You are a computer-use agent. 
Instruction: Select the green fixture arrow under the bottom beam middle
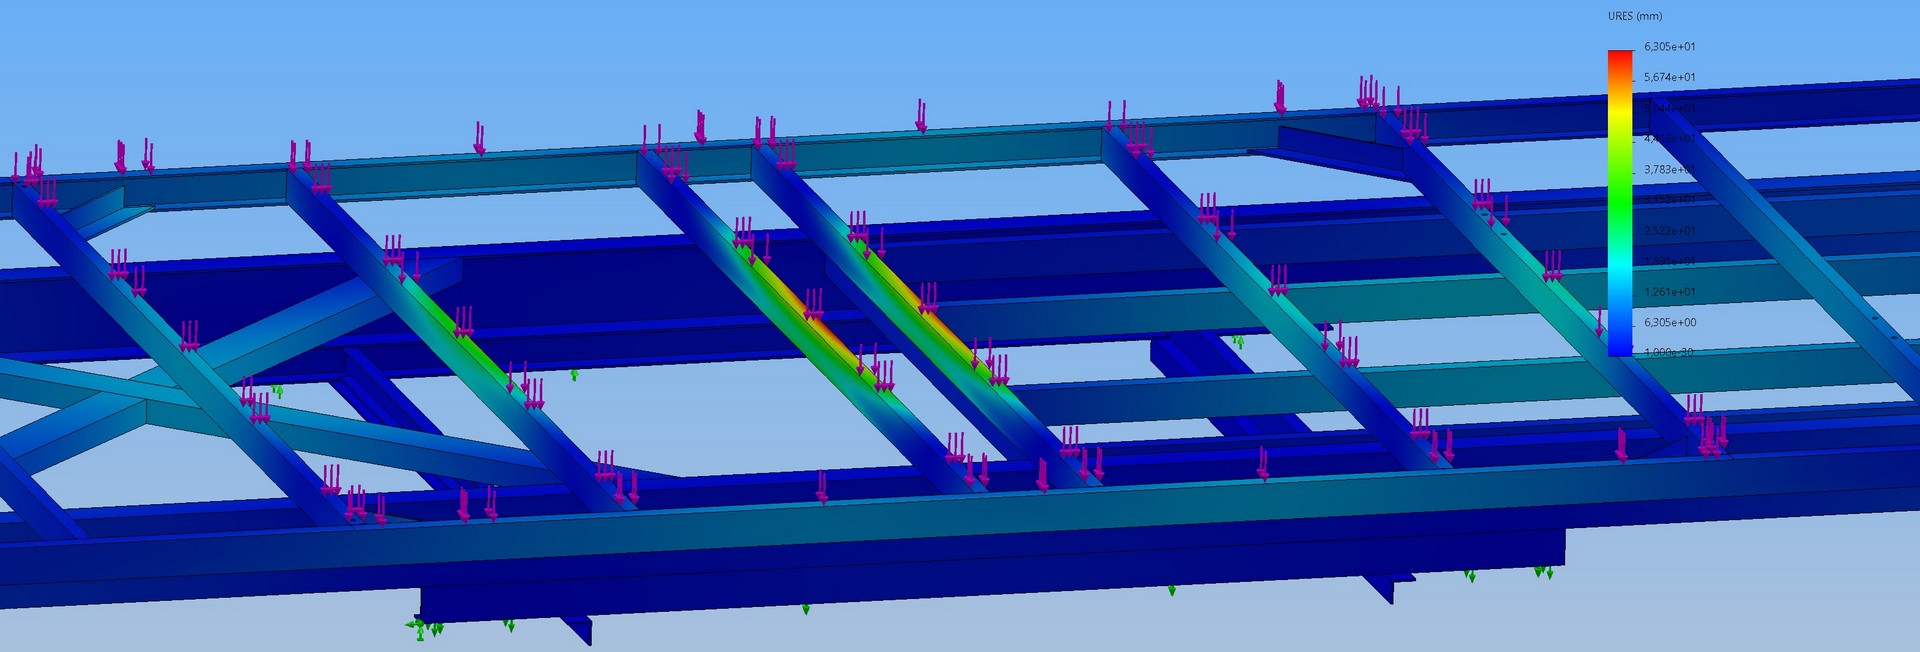805,608
